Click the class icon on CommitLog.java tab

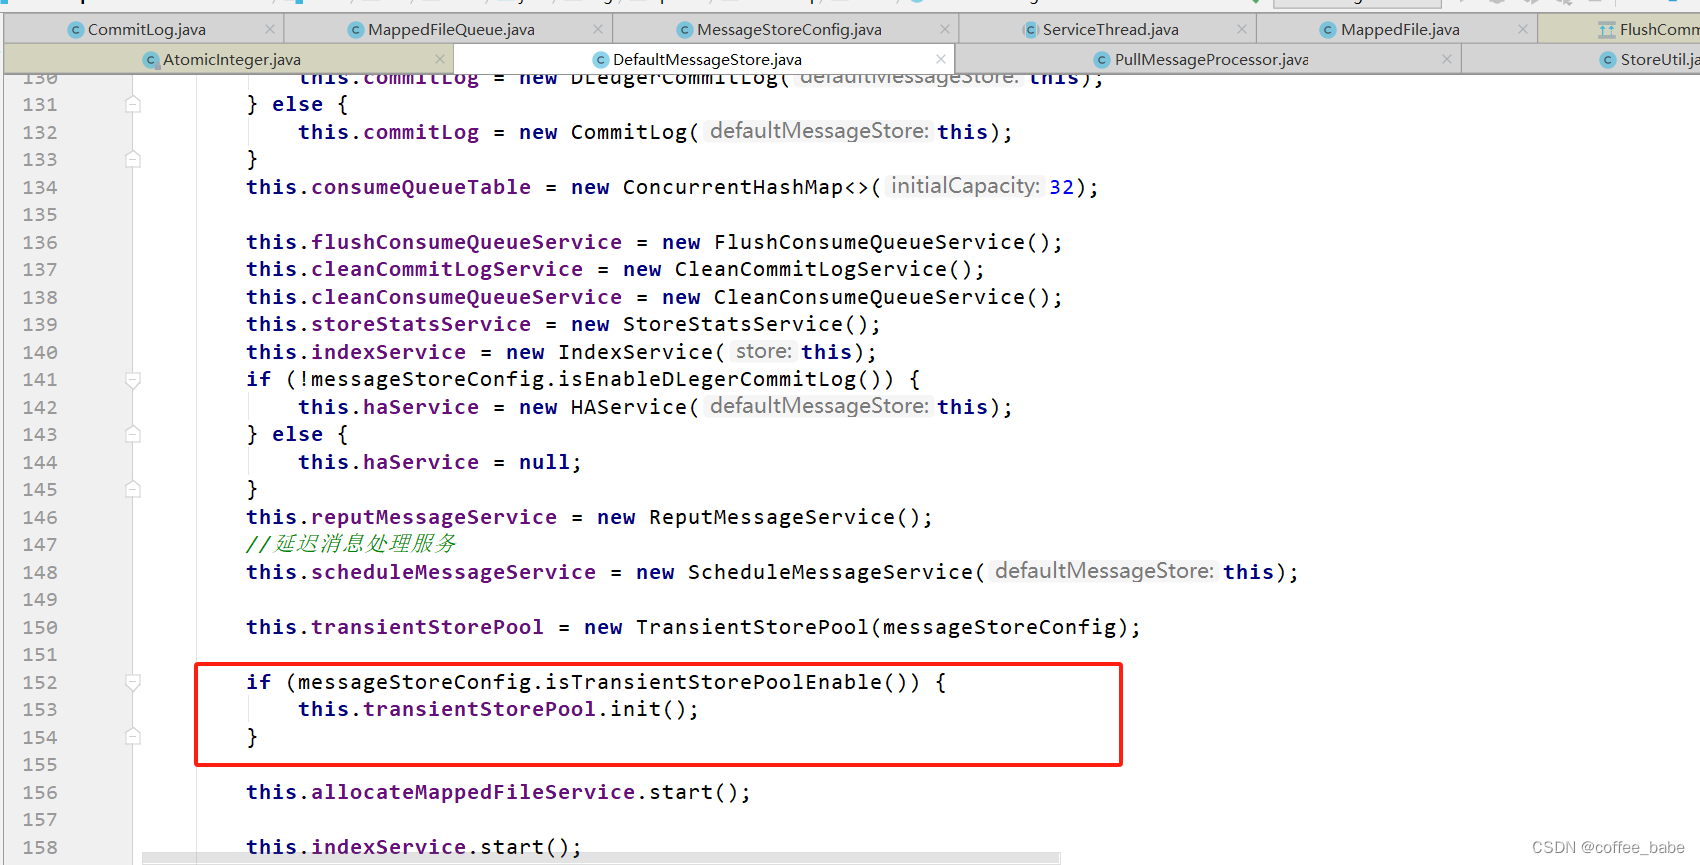[x=76, y=30]
